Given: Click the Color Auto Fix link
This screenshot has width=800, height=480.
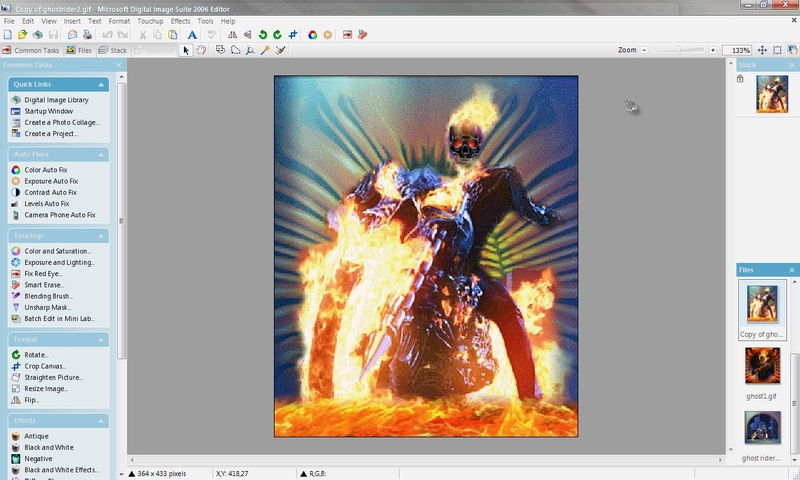Looking at the screenshot, I should 45,170.
